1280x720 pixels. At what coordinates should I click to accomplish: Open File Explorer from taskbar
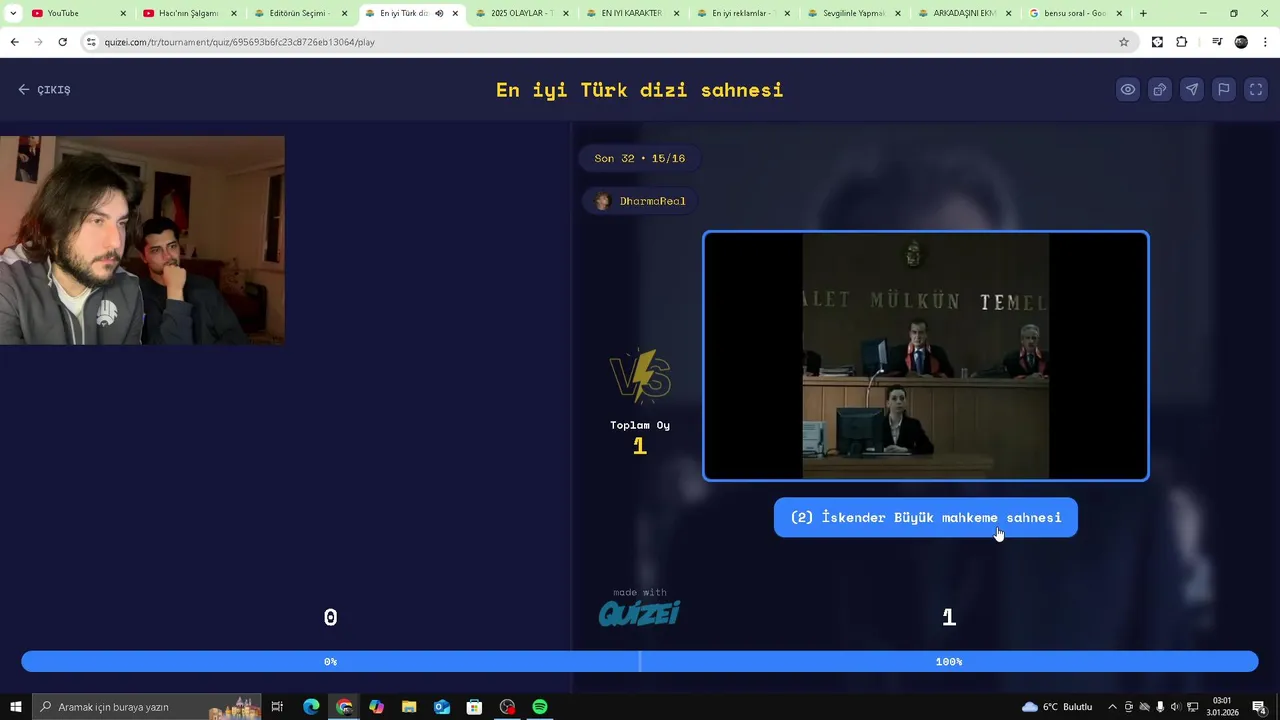point(409,707)
